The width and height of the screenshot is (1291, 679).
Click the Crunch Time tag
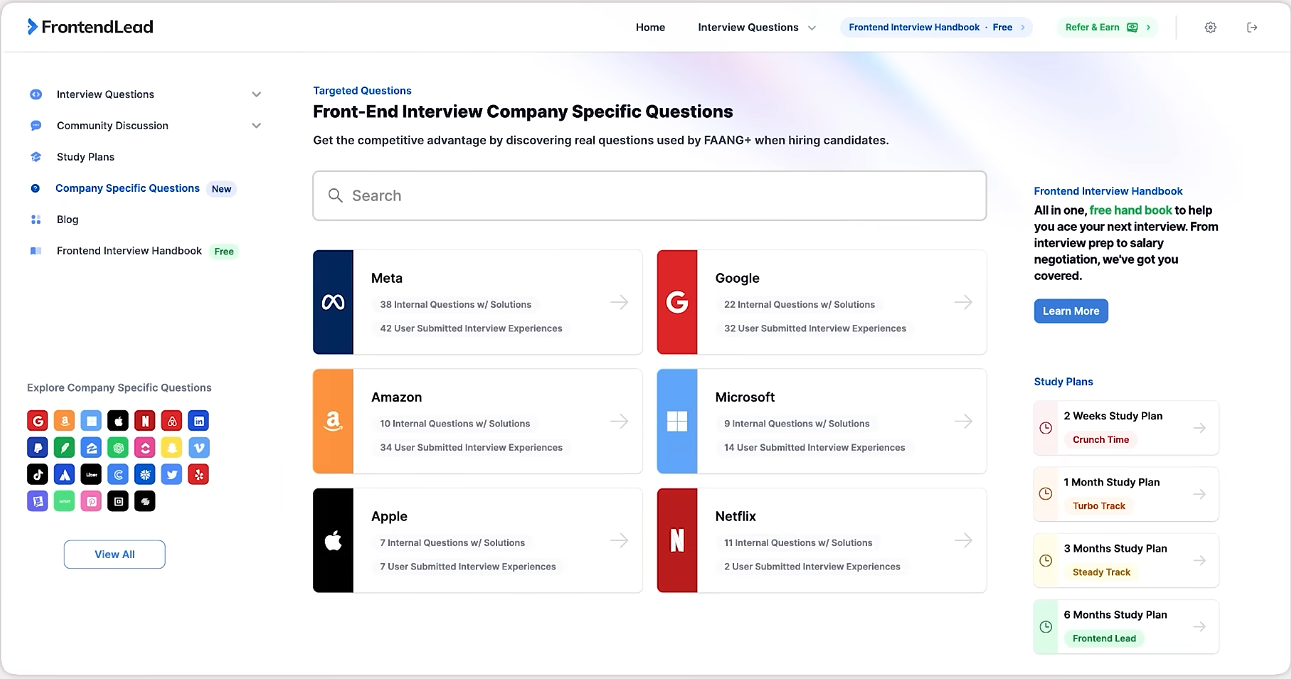pyautogui.click(x=1101, y=440)
